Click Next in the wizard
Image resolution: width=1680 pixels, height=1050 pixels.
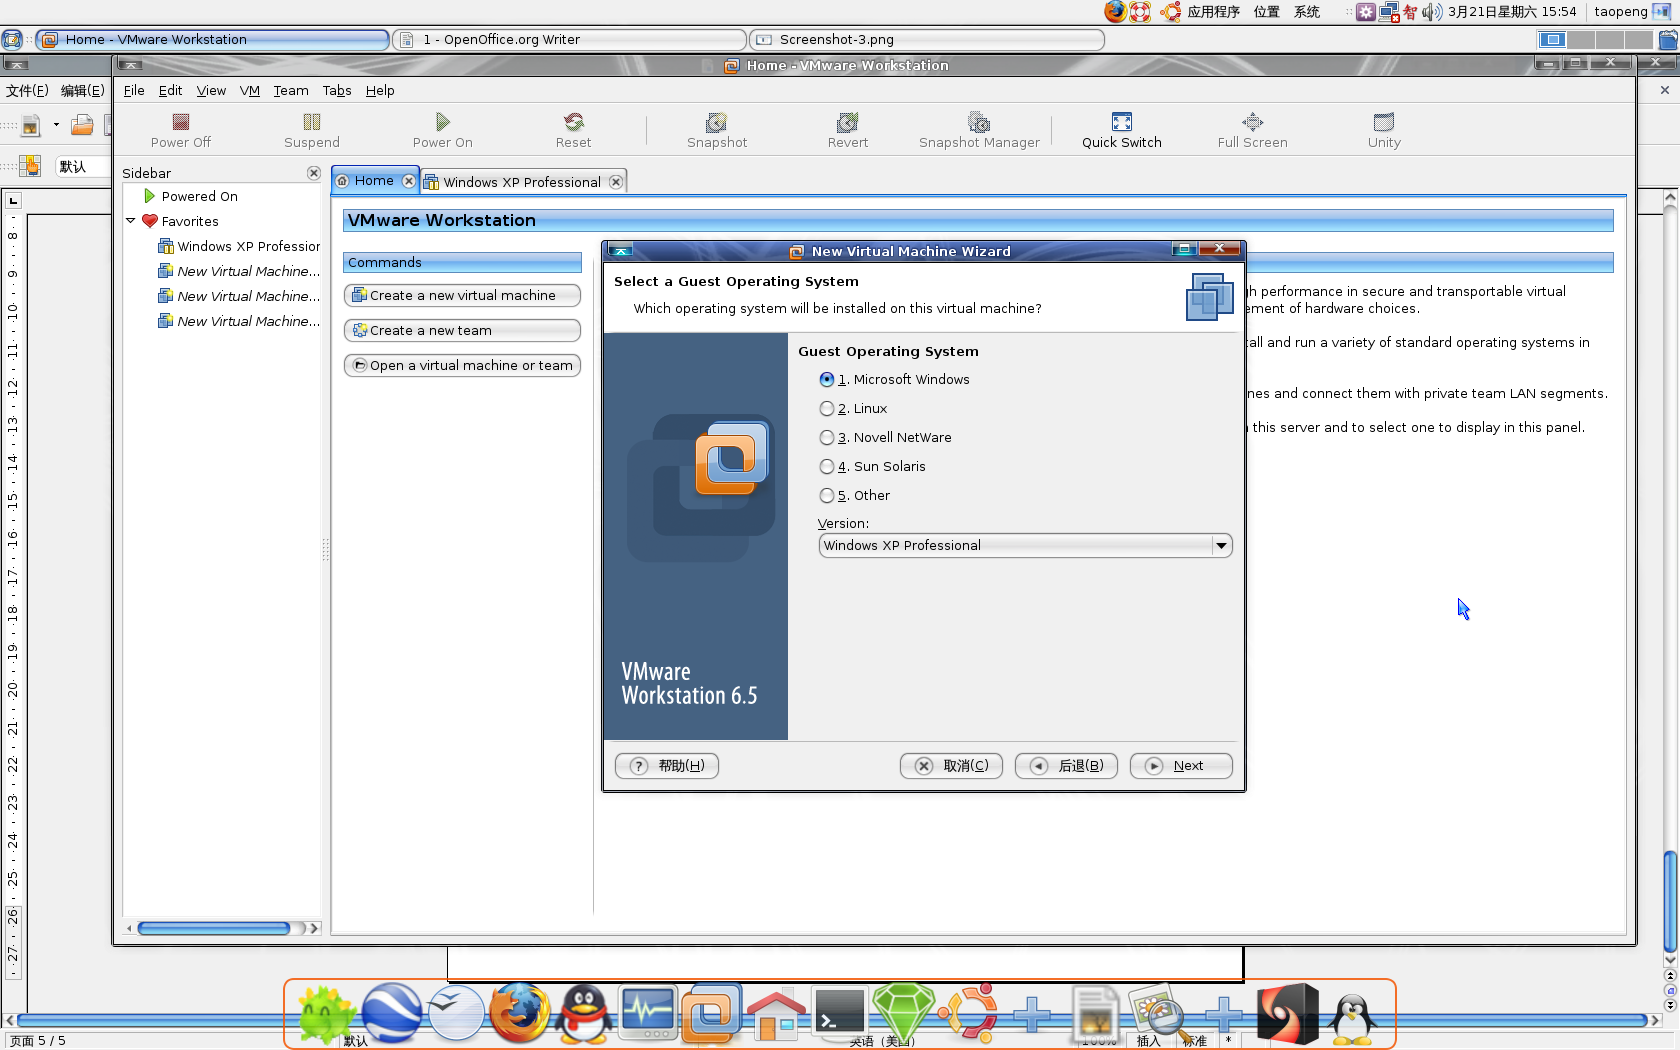(1181, 766)
